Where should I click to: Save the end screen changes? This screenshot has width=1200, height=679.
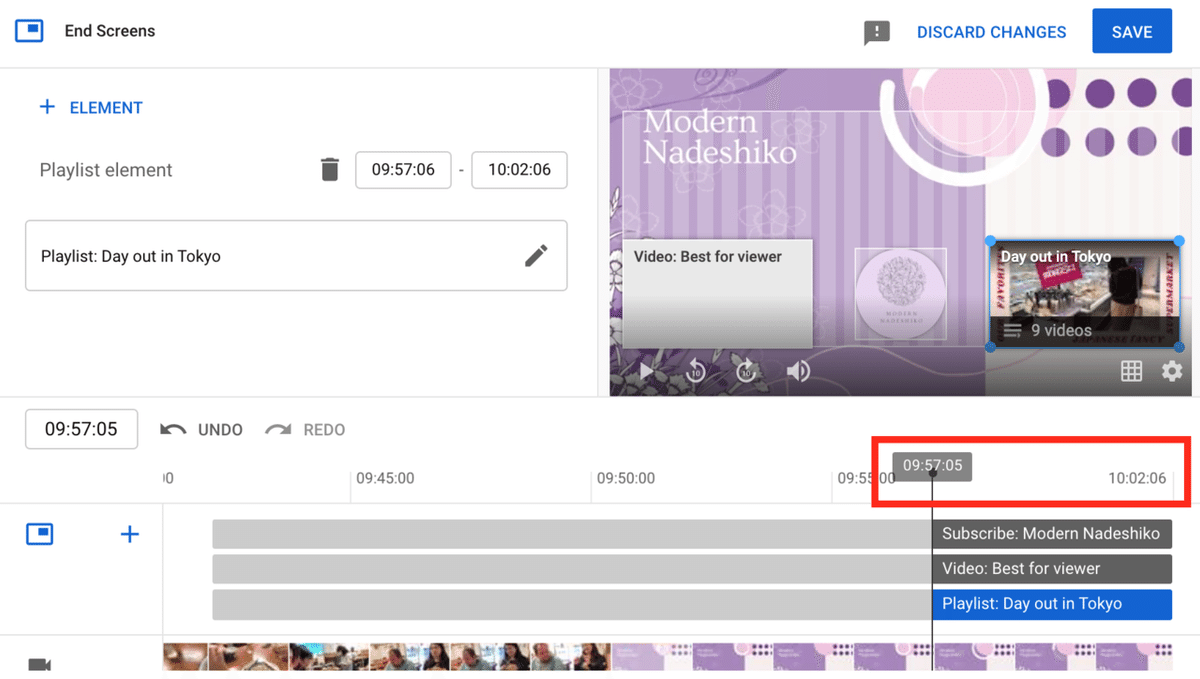[x=1132, y=32]
